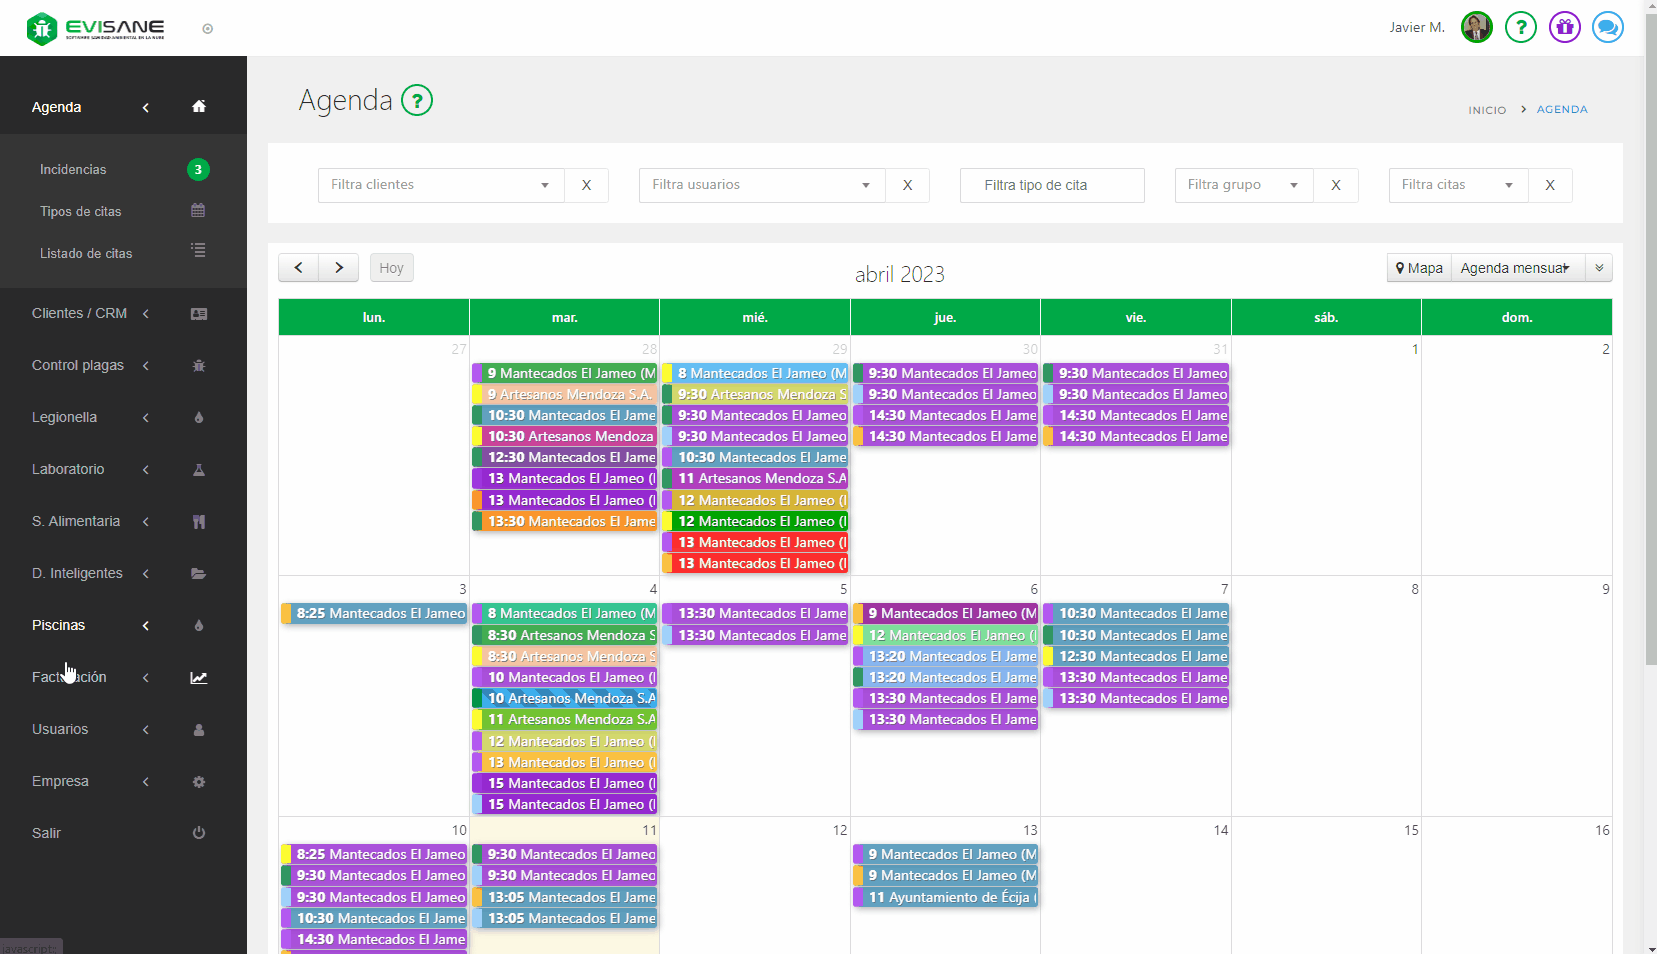Click the Mapa button

click(1419, 268)
